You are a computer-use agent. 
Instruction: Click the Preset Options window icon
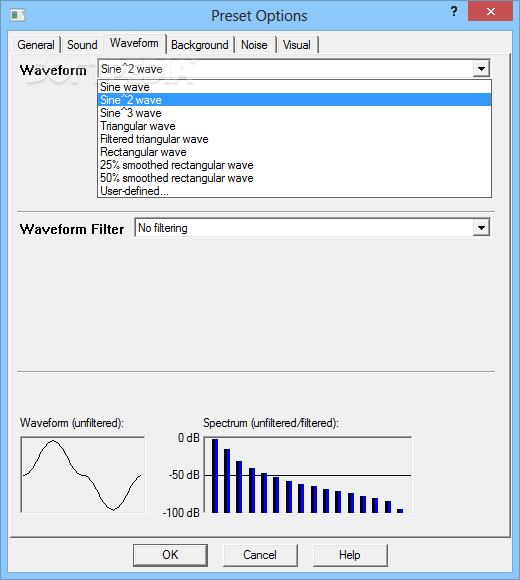[17, 15]
